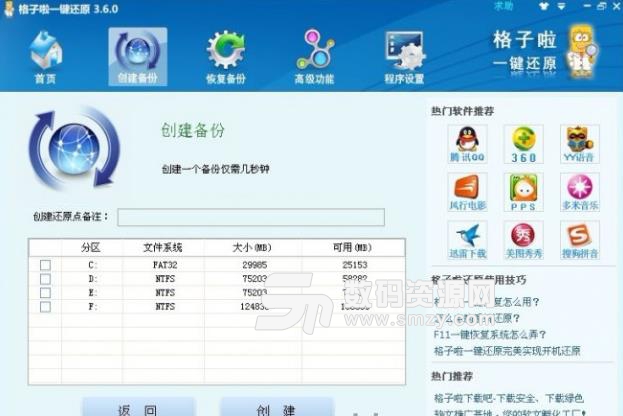Open link 格子啦一键还原完美实现开机还原
Screen dimensions: 623x416
(507, 351)
